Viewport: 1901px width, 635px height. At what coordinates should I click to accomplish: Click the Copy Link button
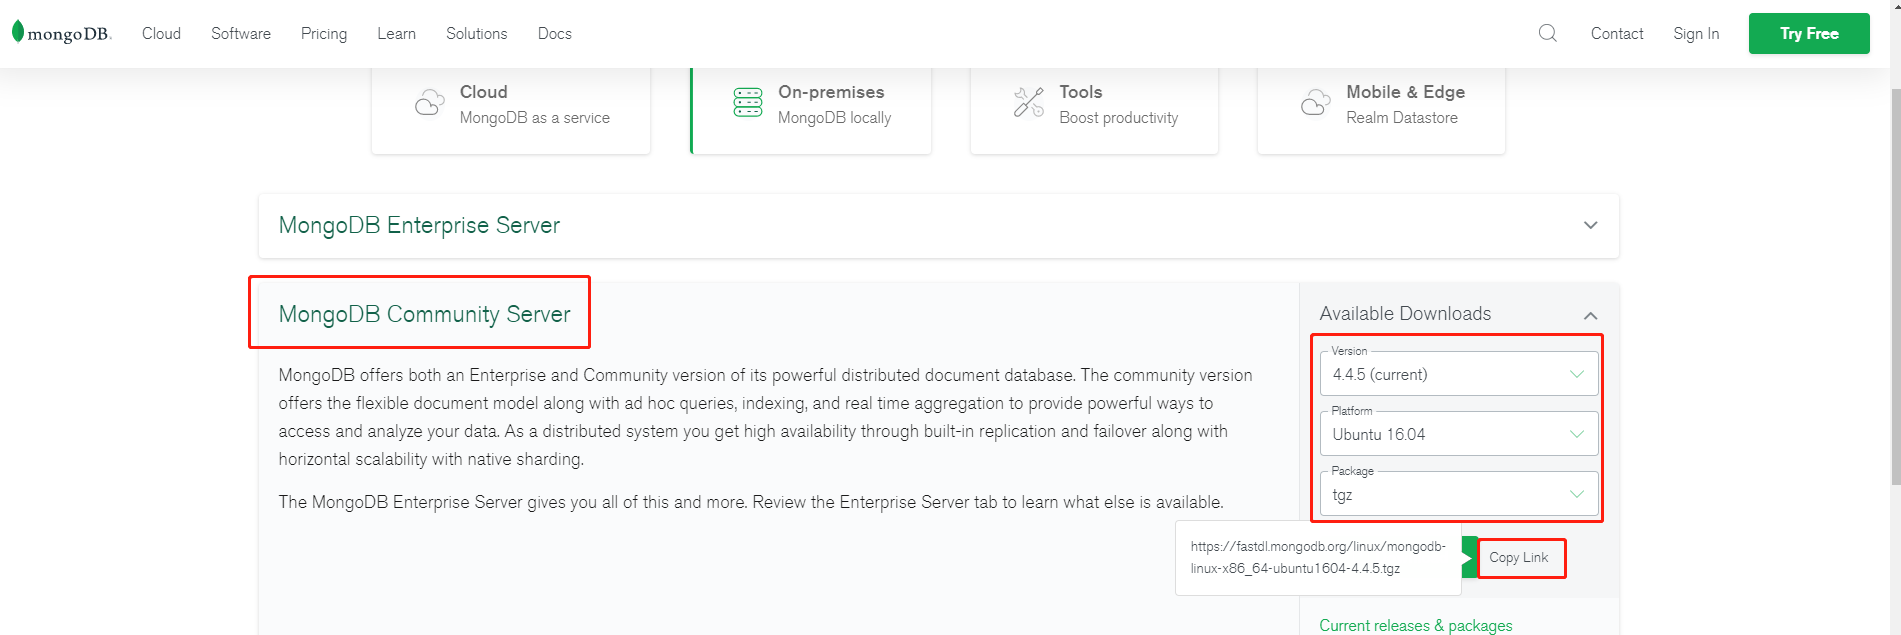pos(1519,557)
